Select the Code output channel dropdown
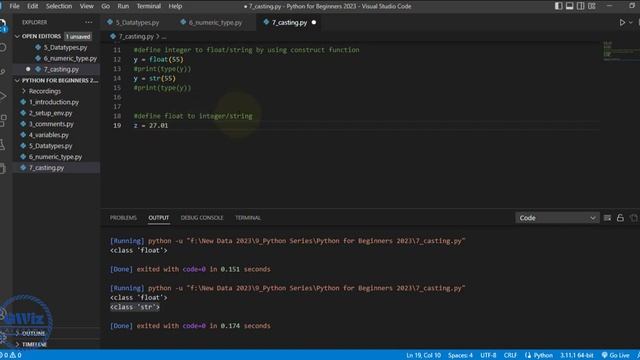640x360 pixels. point(557,218)
